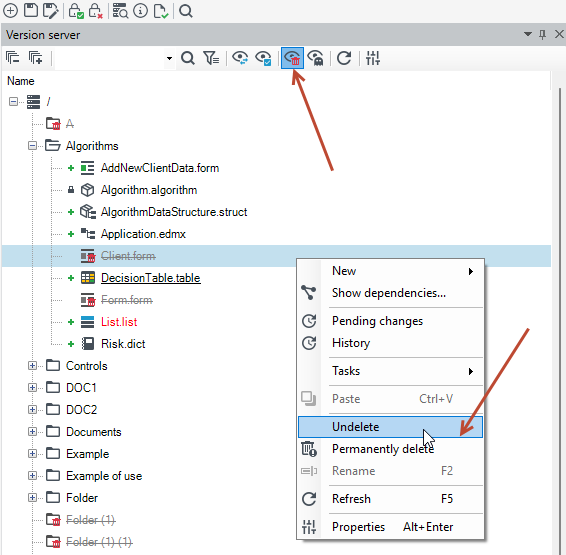Select deleted Folder (1) (1) item
This screenshot has height=555, width=566.
99,542
